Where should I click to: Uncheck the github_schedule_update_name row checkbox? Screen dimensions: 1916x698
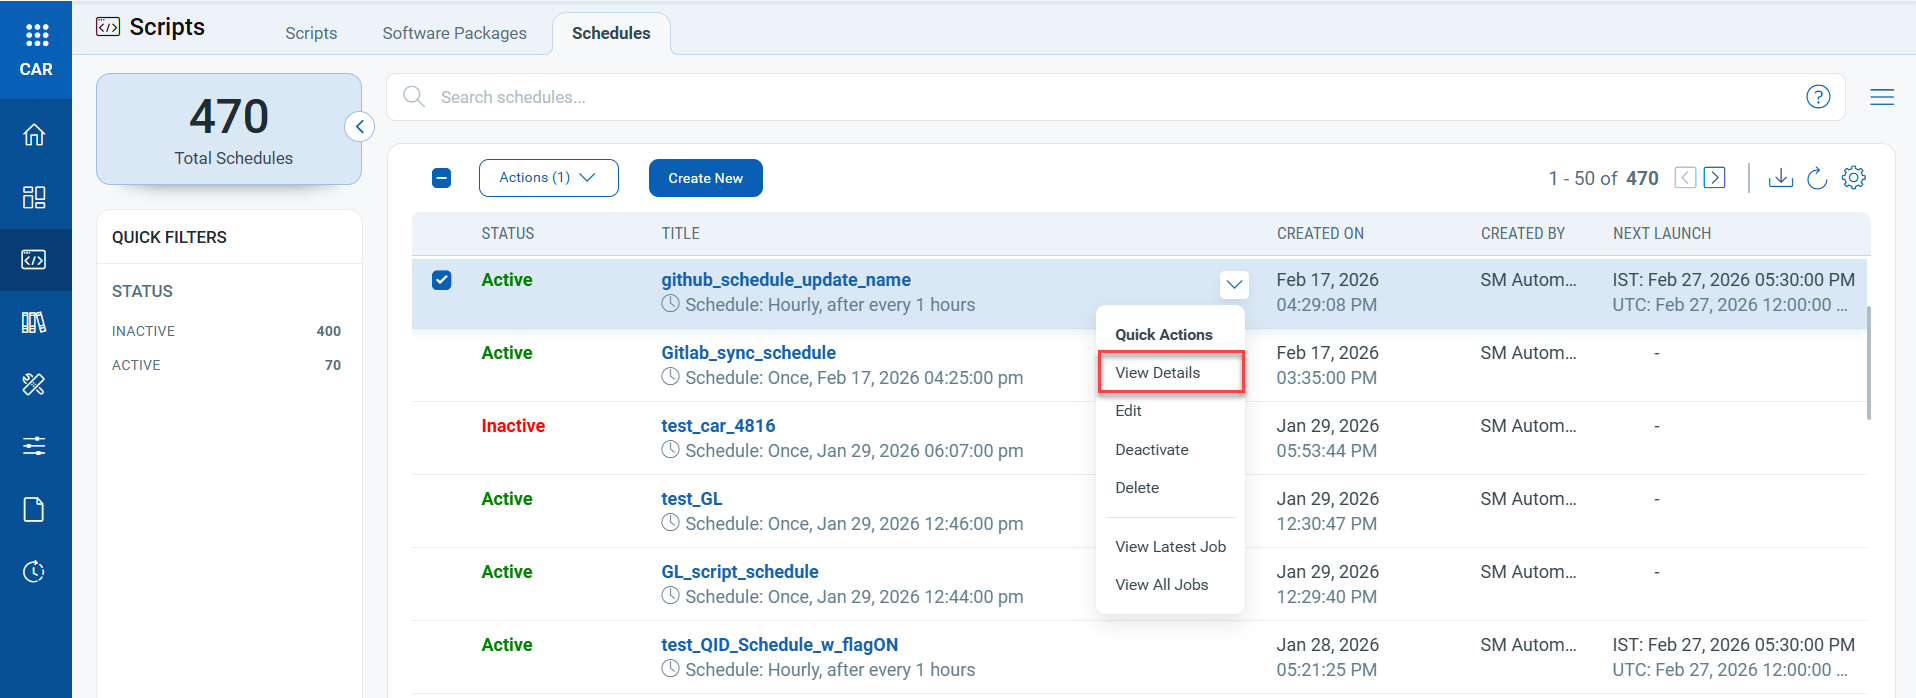pyautogui.click(x=441, y=280)
